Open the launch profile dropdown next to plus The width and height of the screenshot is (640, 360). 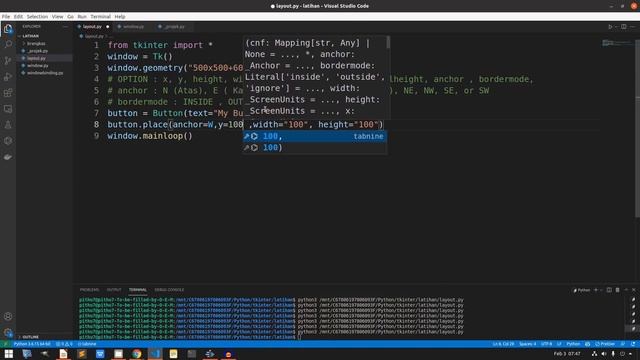(601, 290)
